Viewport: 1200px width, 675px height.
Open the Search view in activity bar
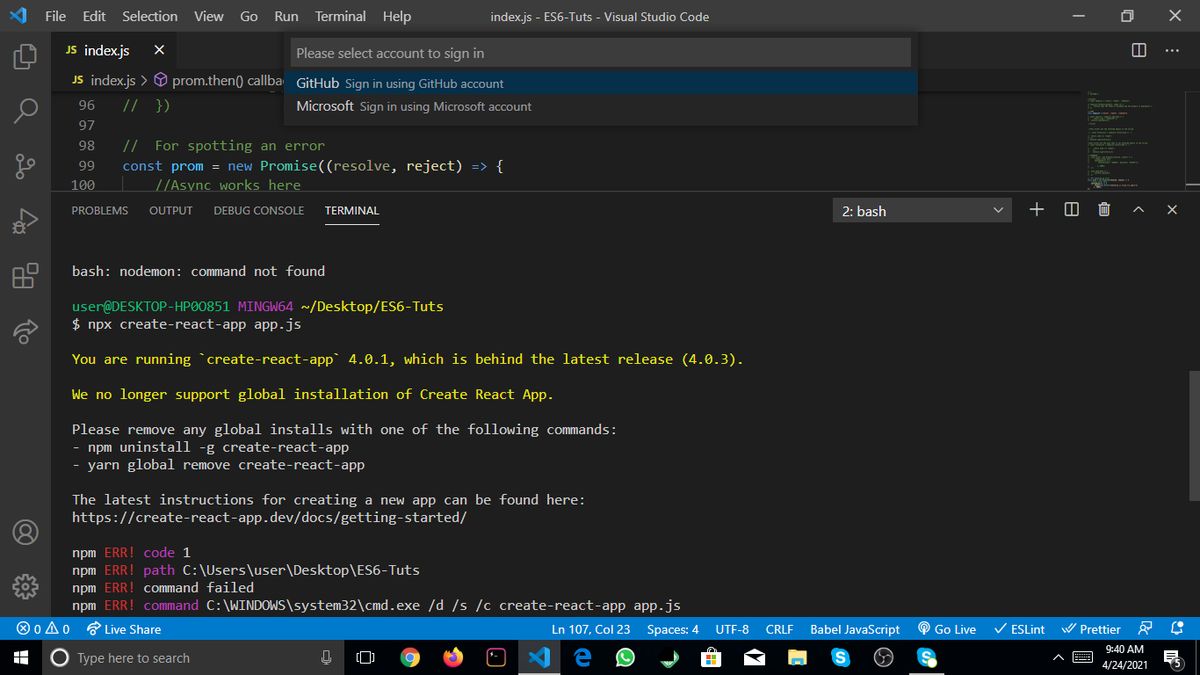26,110
